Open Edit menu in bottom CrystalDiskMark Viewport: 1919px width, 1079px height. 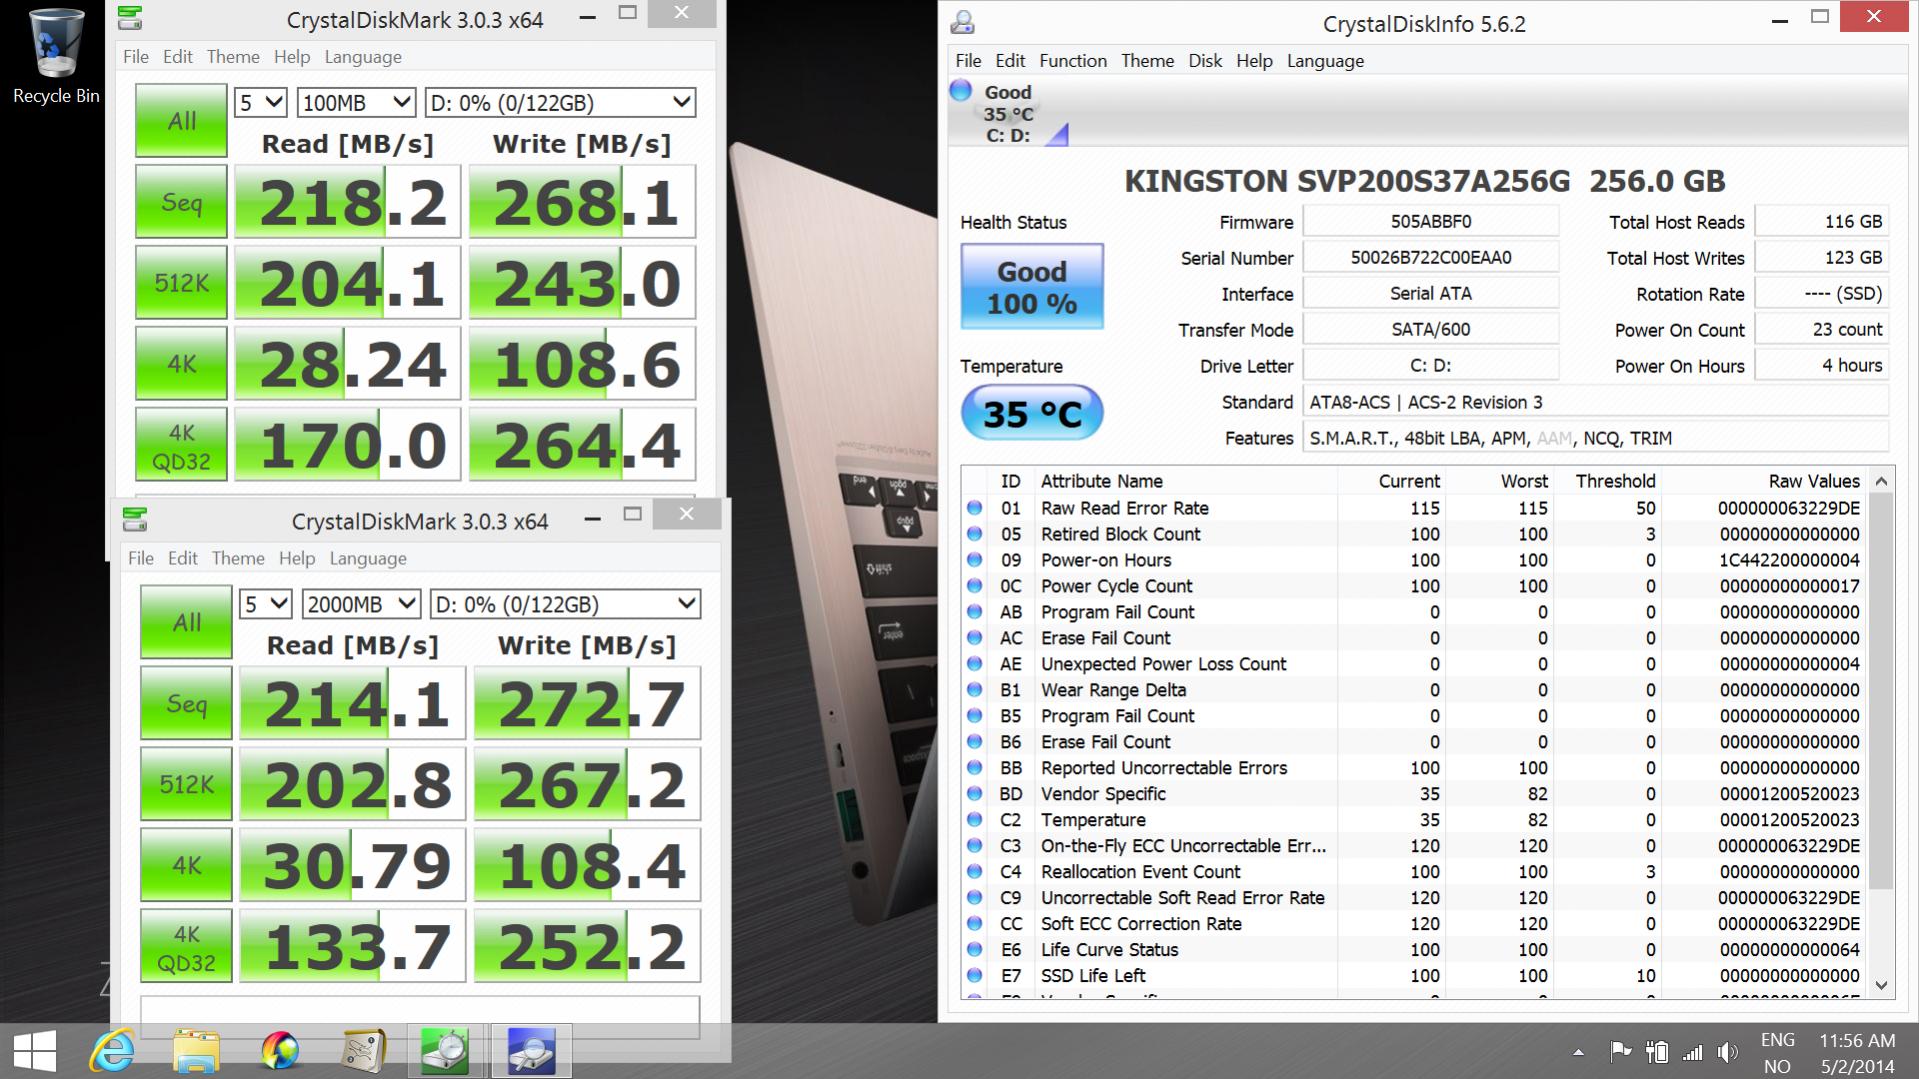coord(182,558)
